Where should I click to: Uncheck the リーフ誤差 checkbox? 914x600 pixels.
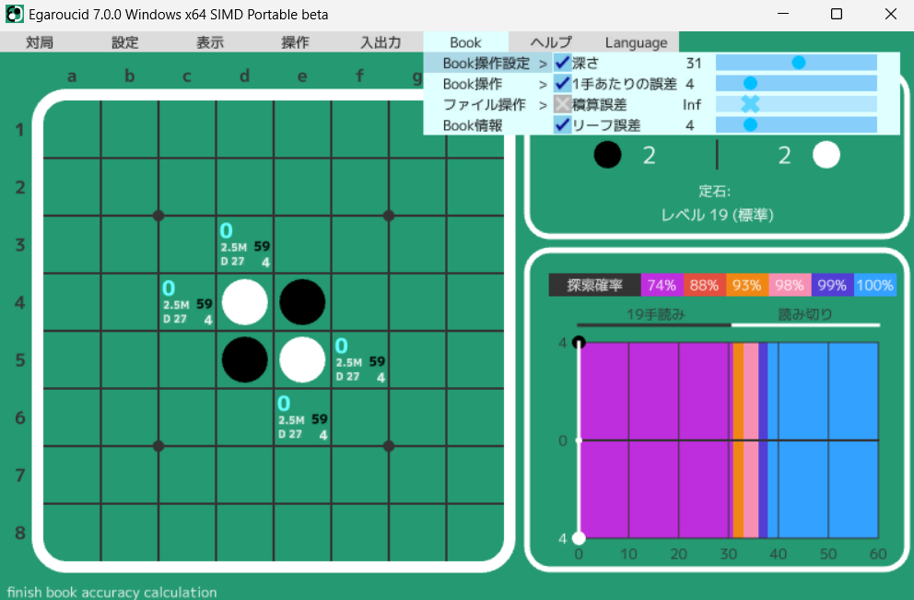pyautogui.click(x=562, y=125)
